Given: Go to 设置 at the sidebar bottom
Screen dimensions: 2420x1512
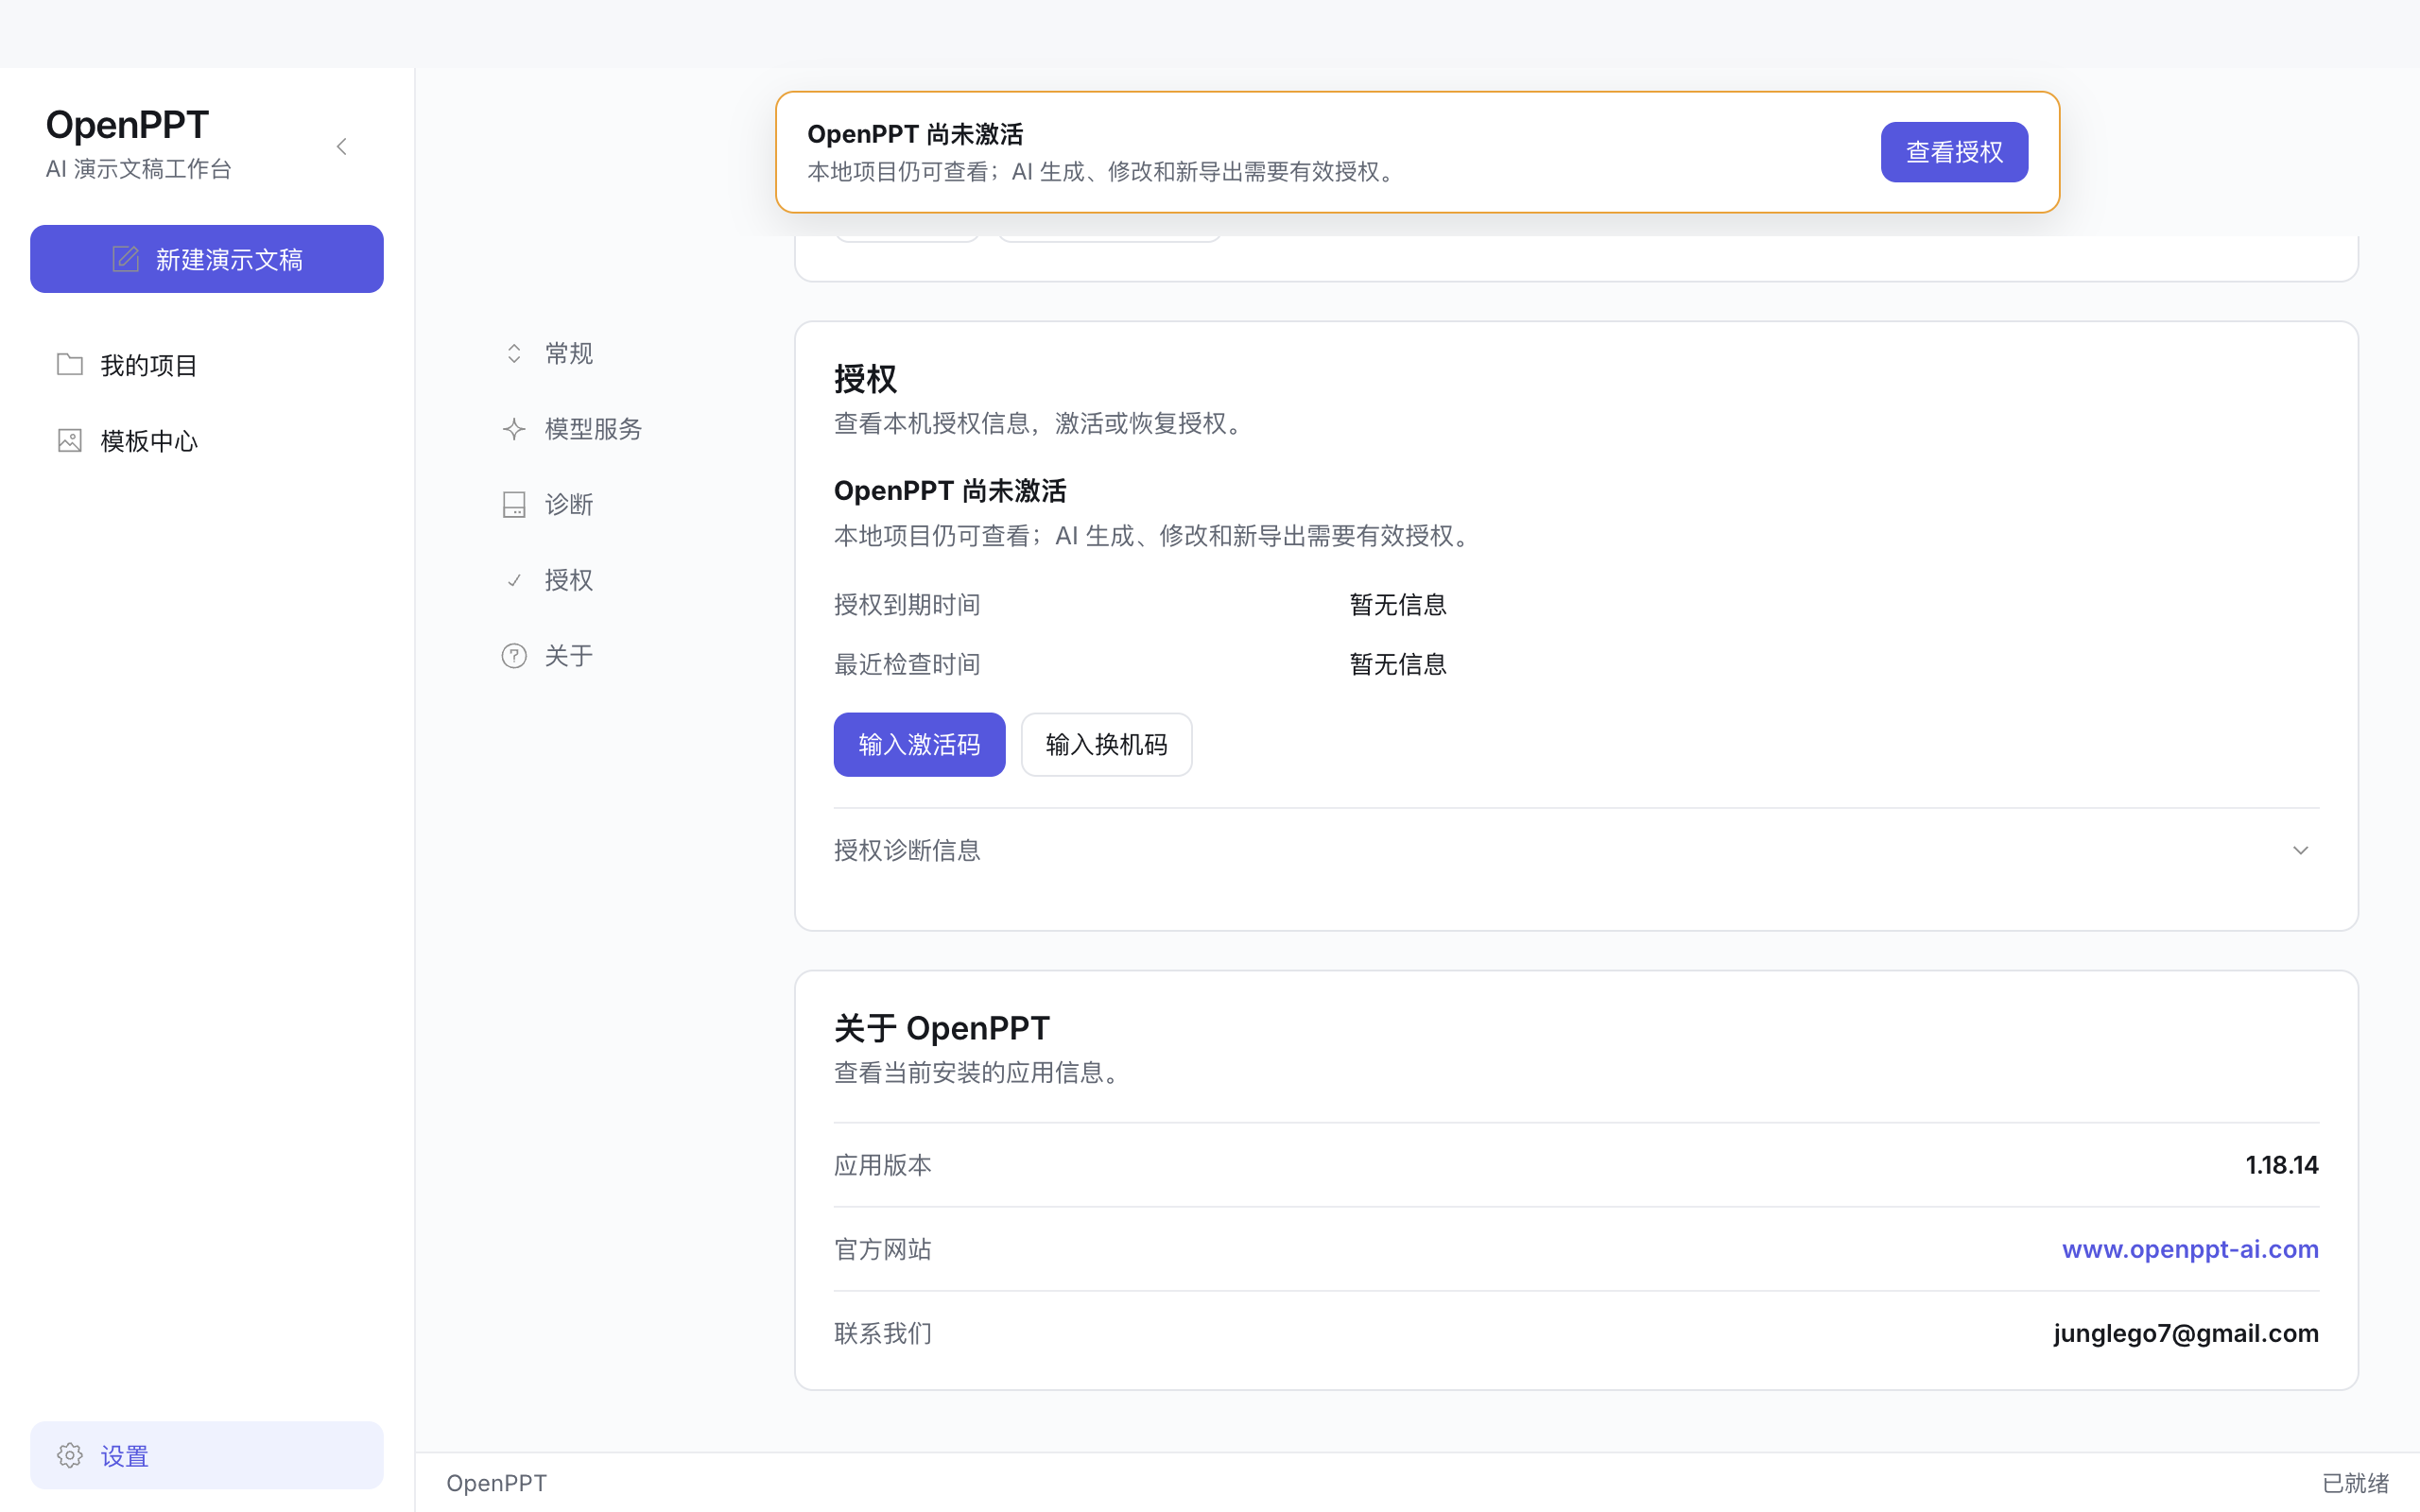Looking at the screenshot, I should 207,1455.
